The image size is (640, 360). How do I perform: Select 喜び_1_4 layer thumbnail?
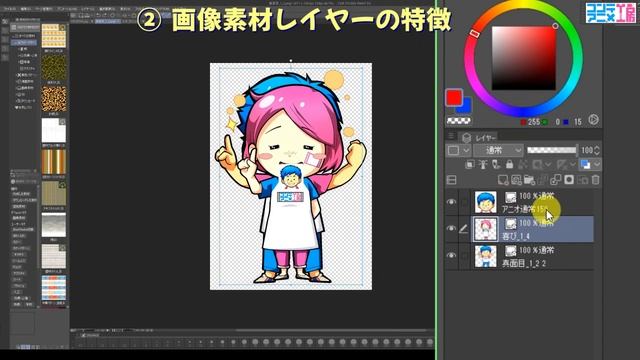(x=486, y=229)
